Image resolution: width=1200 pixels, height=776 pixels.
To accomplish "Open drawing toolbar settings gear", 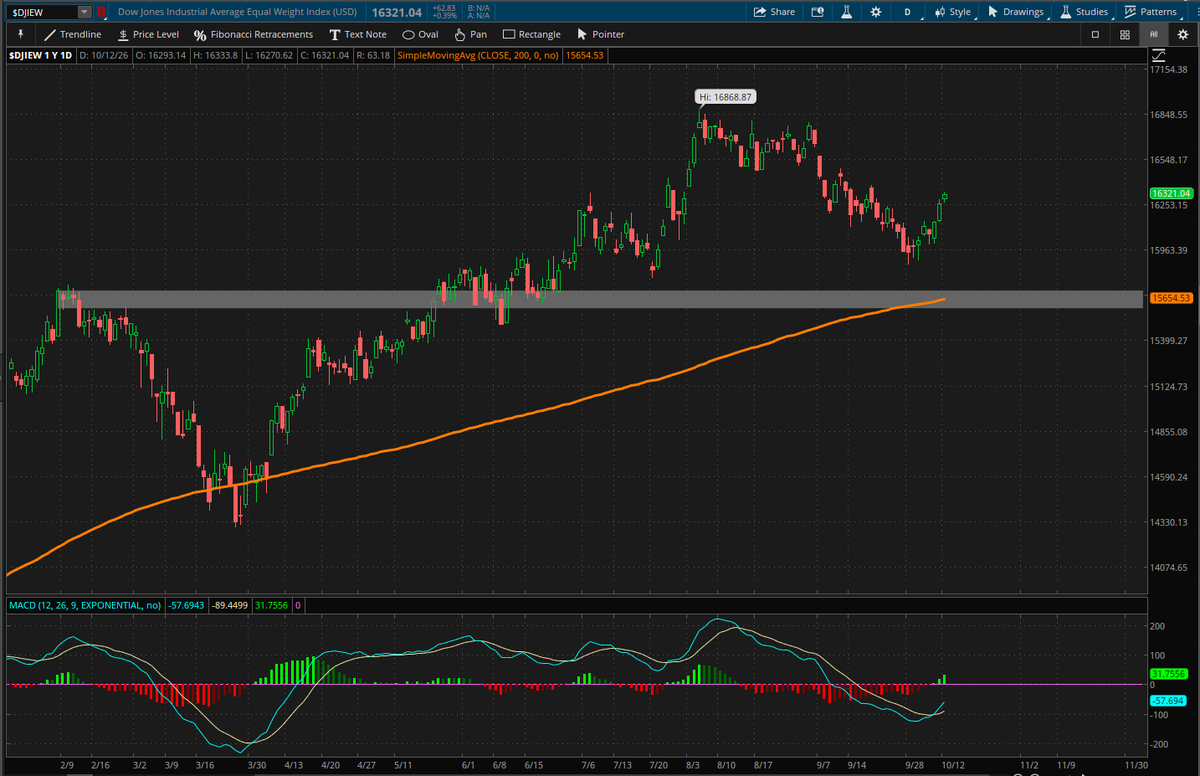I will tap(1182, 34).
